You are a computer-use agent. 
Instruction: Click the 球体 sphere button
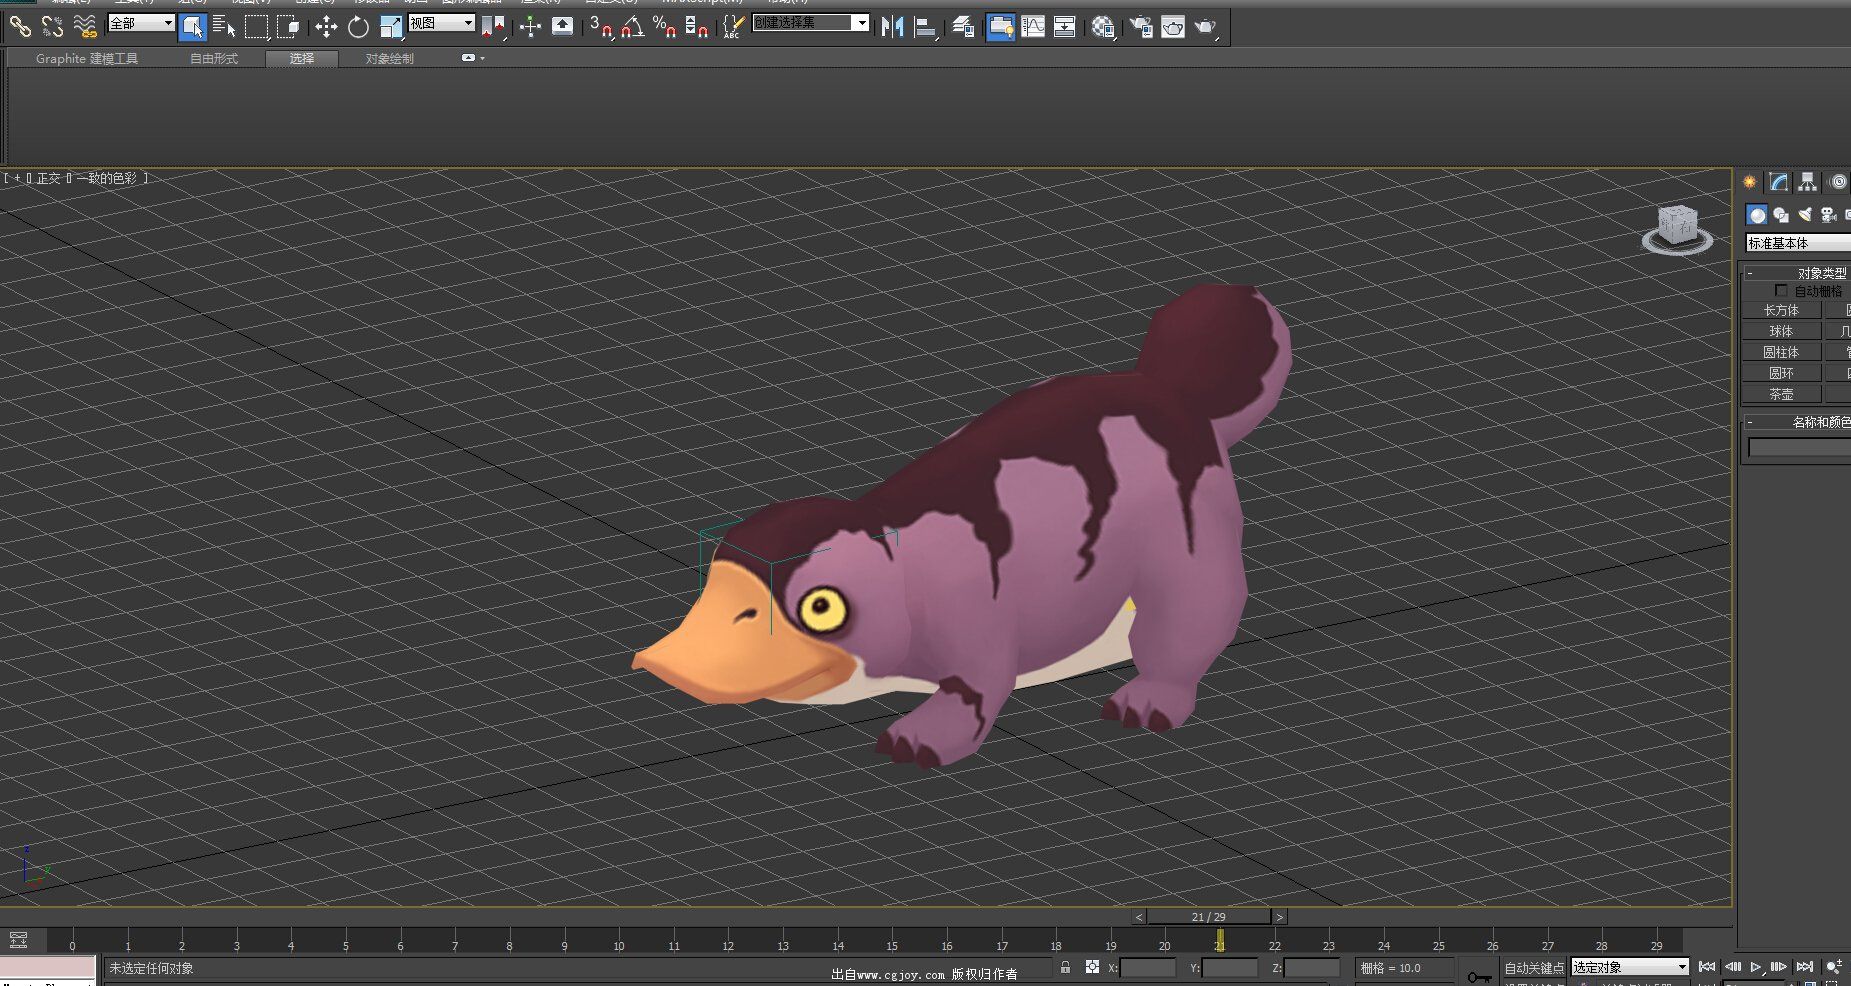[1781, 331]
